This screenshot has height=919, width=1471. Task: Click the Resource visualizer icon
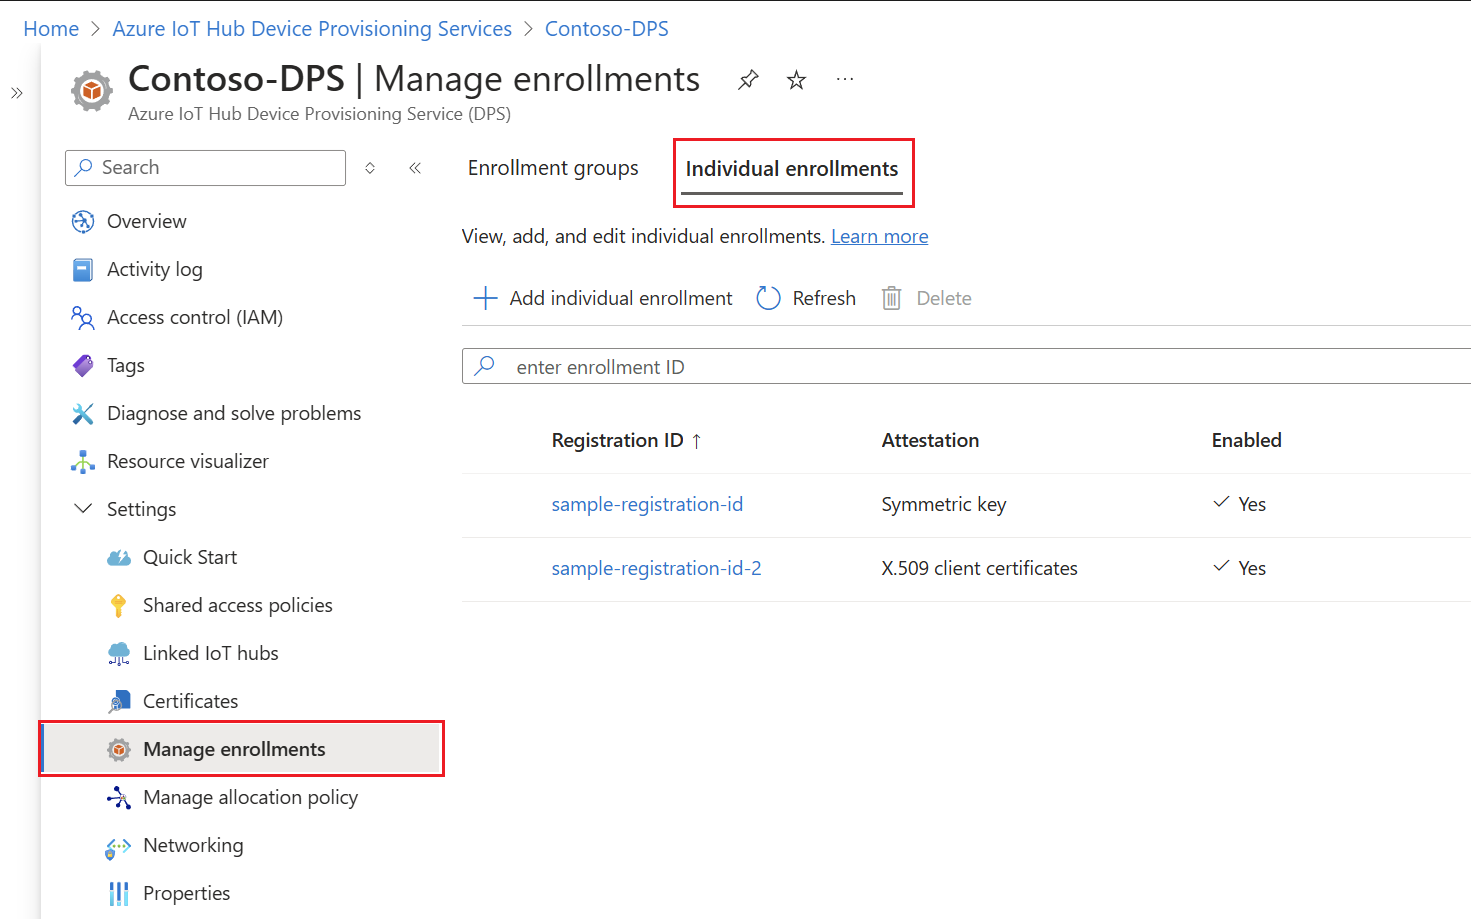83,461
